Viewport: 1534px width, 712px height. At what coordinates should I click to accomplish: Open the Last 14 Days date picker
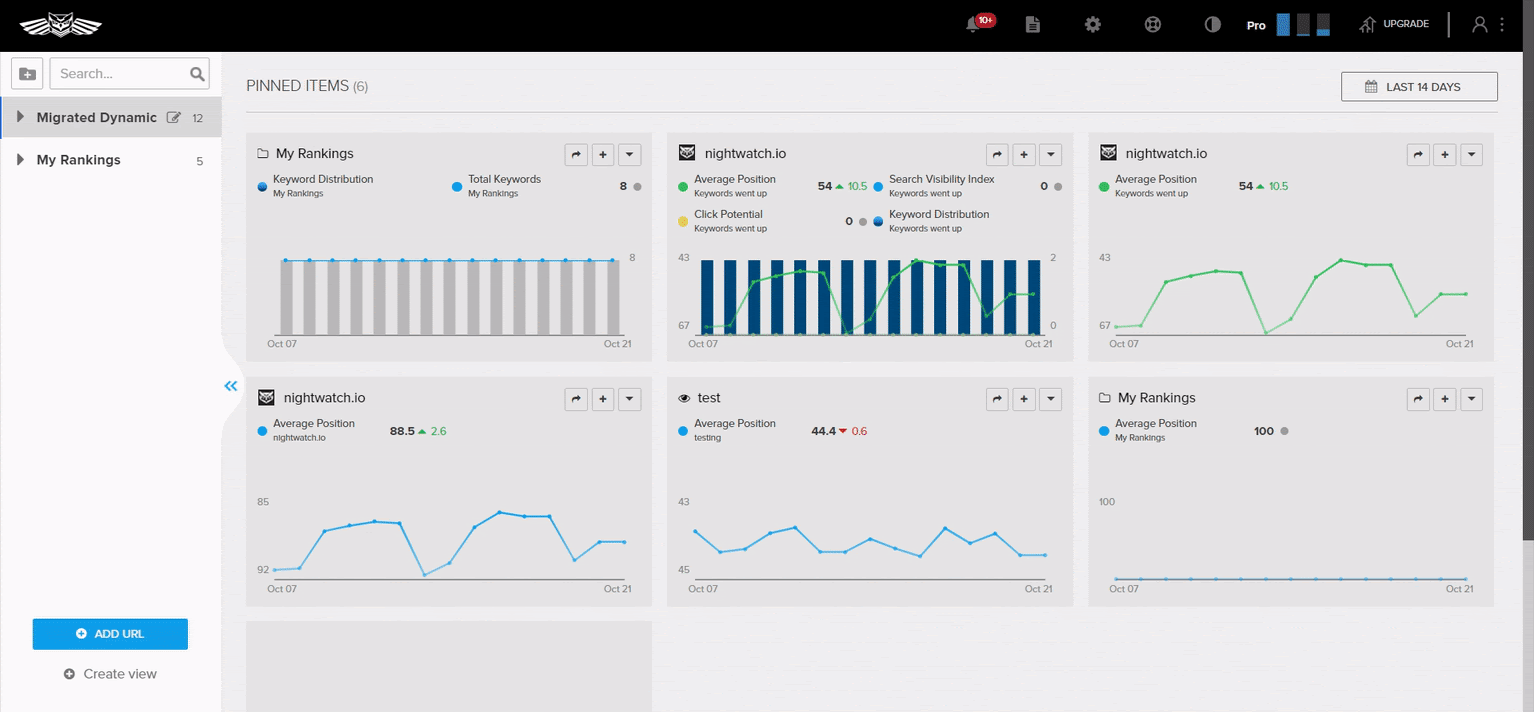pos(1419,87)
